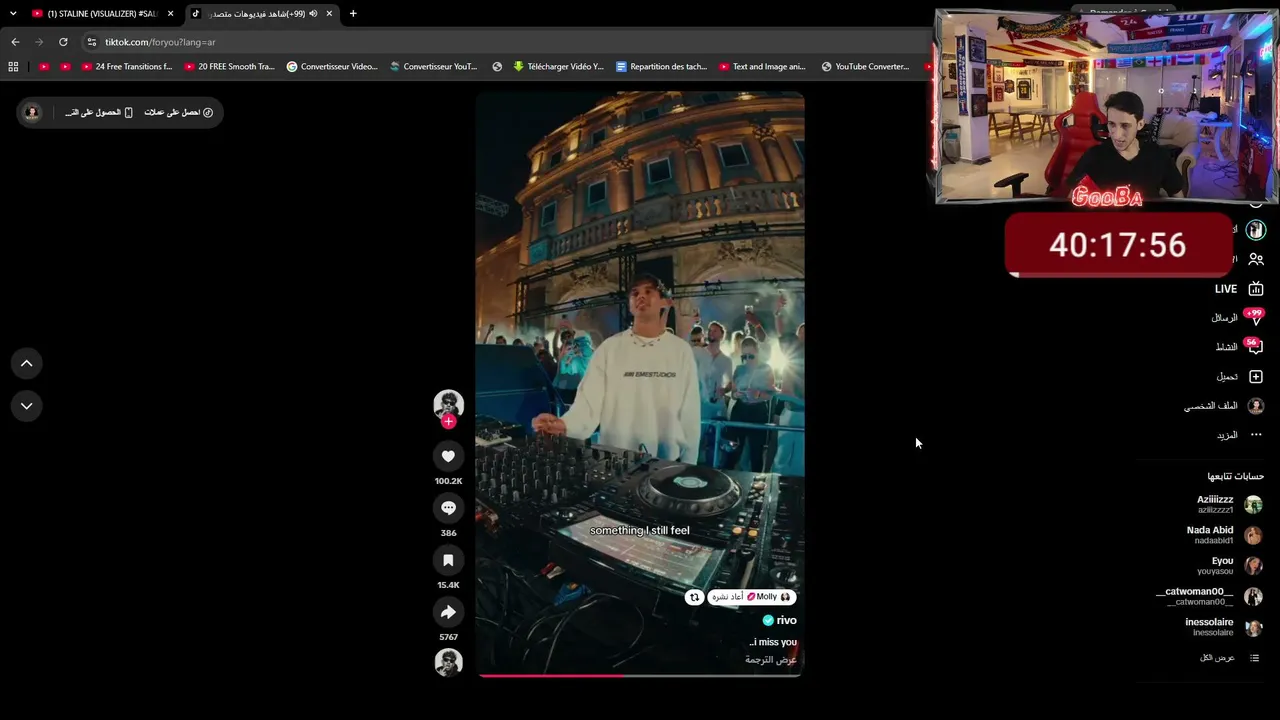Open comments via the speech bubble icon
1280x720 pixels.
click(x=448, y=508)
